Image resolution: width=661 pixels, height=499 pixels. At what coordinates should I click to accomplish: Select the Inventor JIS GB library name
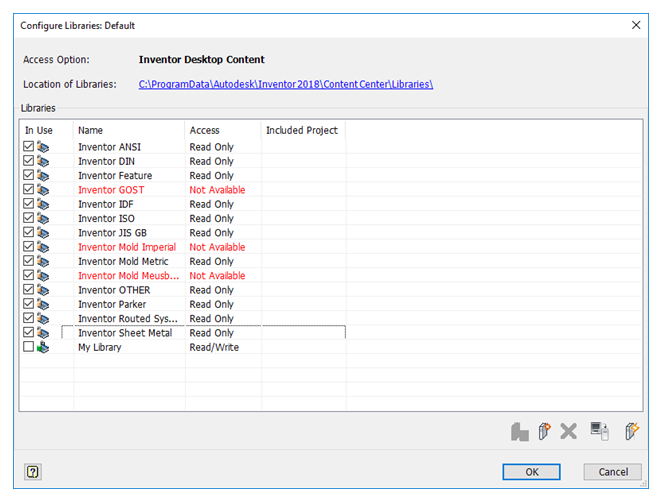click(x=113, y=233)
